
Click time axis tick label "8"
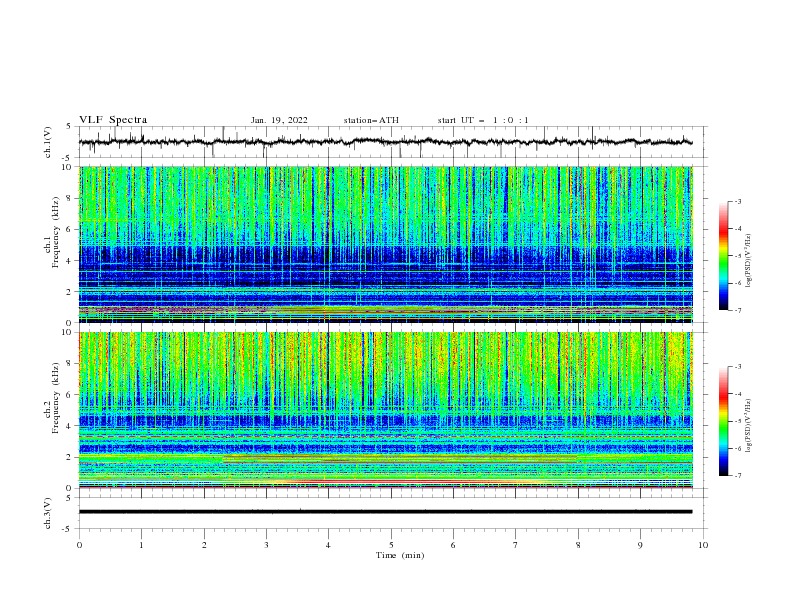(x=578, y=545)
